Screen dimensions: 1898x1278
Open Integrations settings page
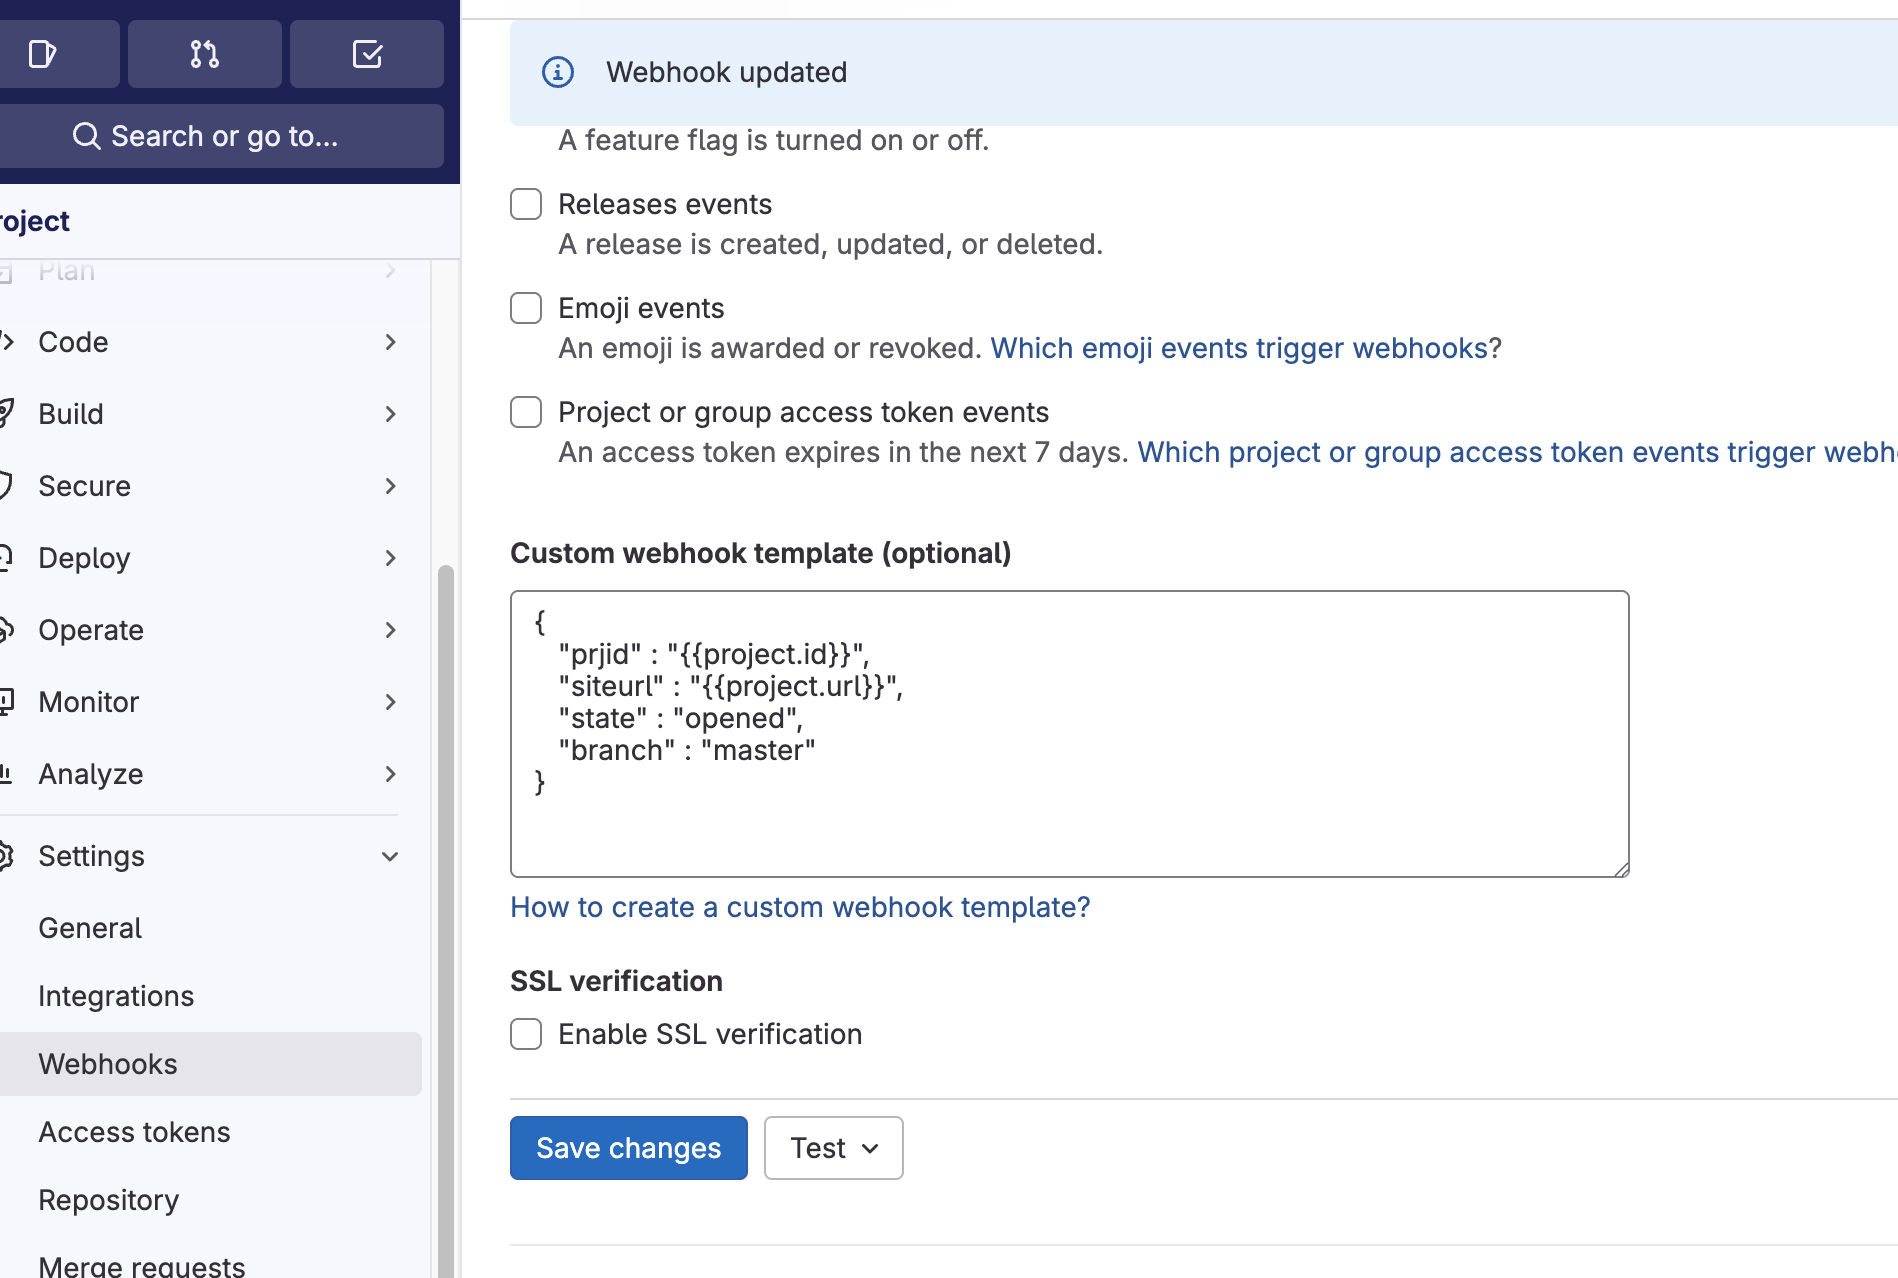[116, 996]
